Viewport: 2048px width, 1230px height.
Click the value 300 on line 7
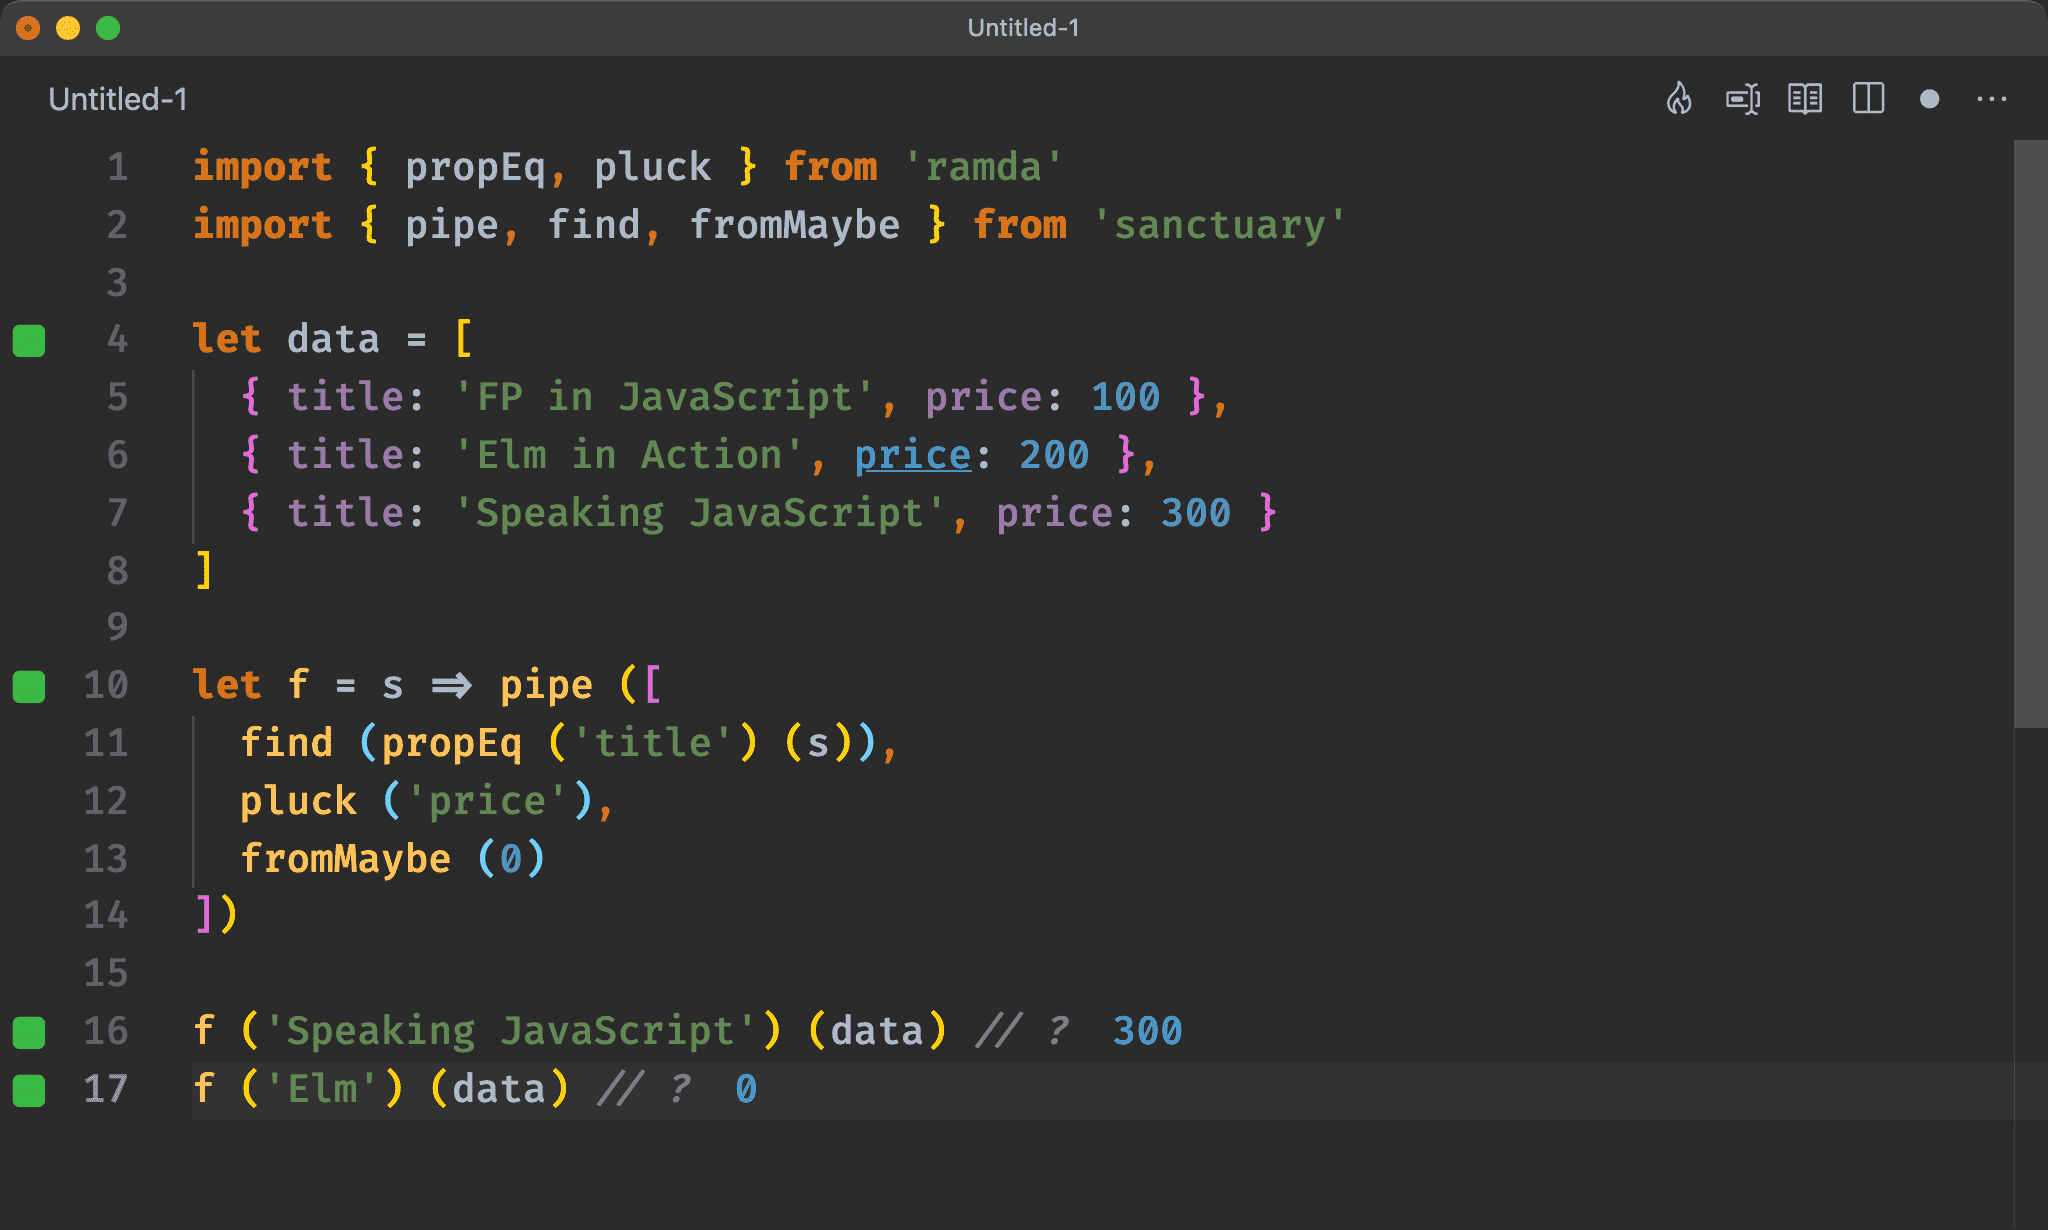(x=1196, y=513)
